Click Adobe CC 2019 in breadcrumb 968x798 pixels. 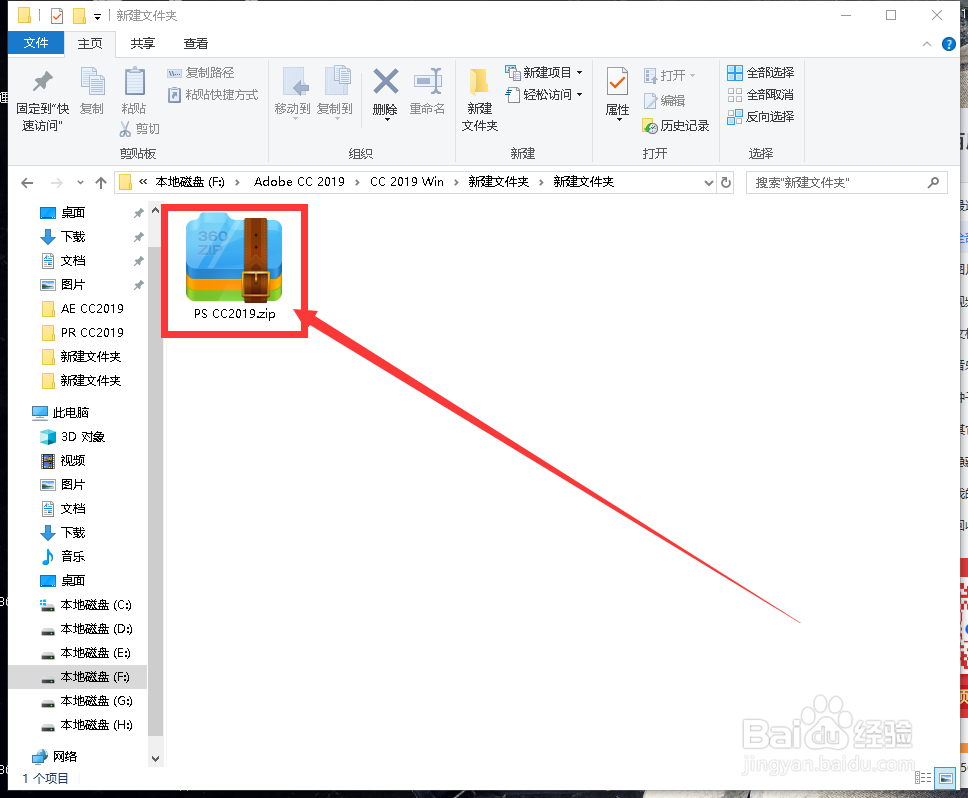(299, 181)
